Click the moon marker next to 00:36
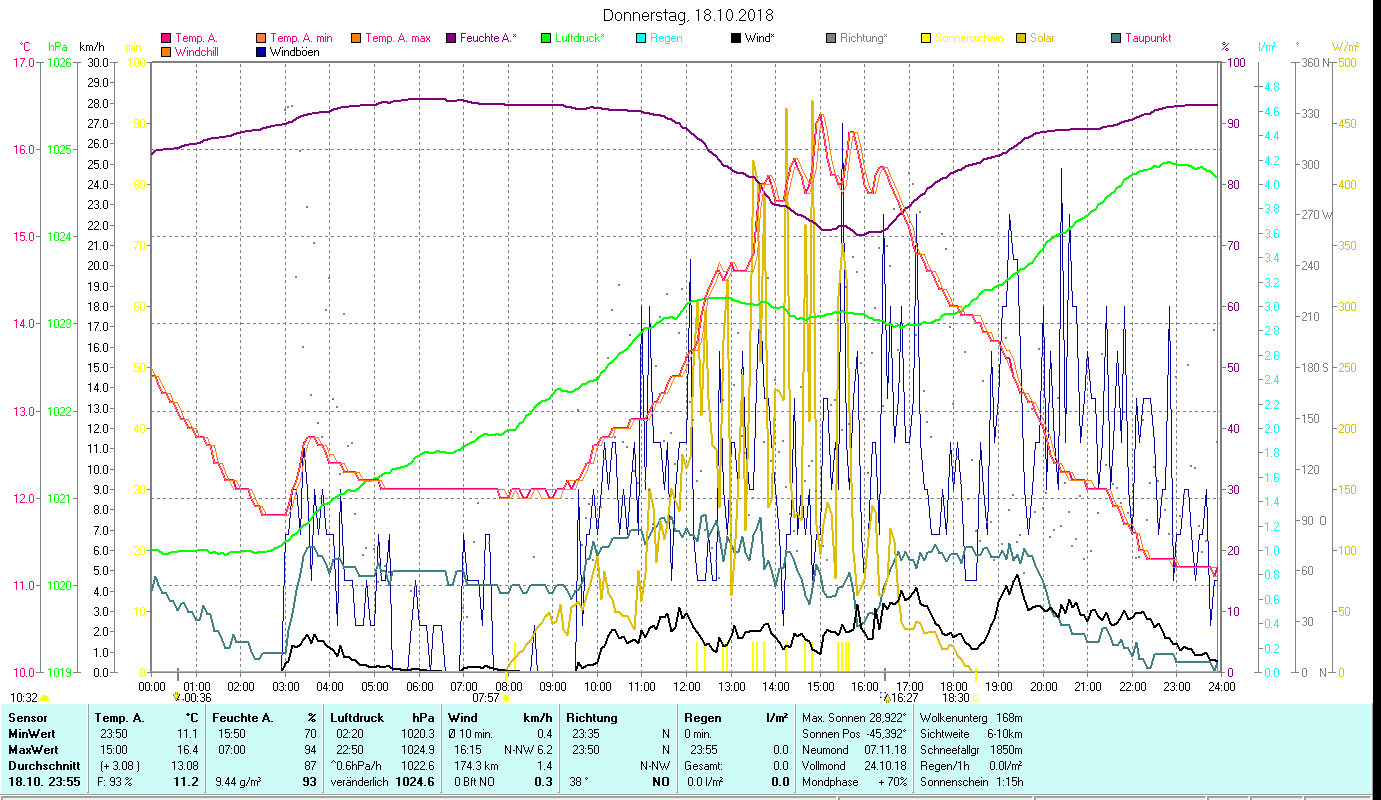Viewport: 1381px width, 800px height. click(x=178, y=697)
